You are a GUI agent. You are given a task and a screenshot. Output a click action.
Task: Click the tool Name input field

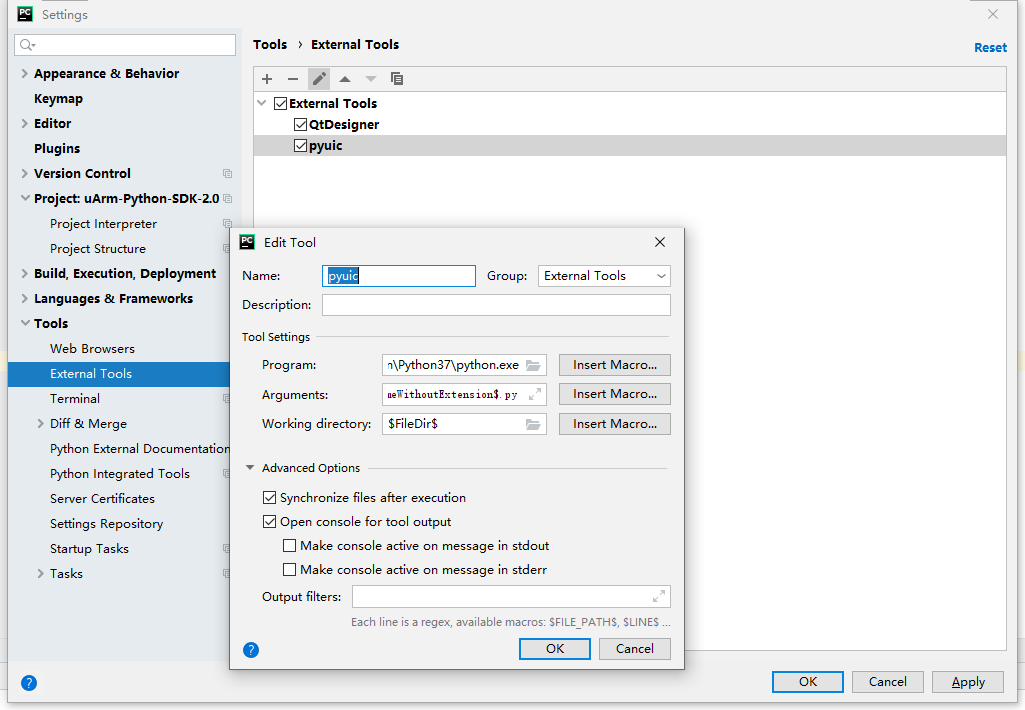pyautogui.click(x=399, y=276)
